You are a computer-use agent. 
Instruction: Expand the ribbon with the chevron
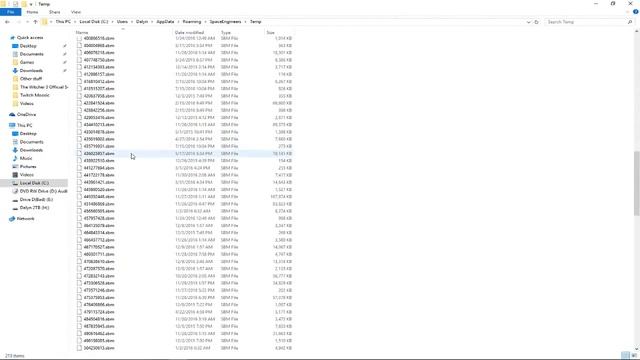coord(628,12)
